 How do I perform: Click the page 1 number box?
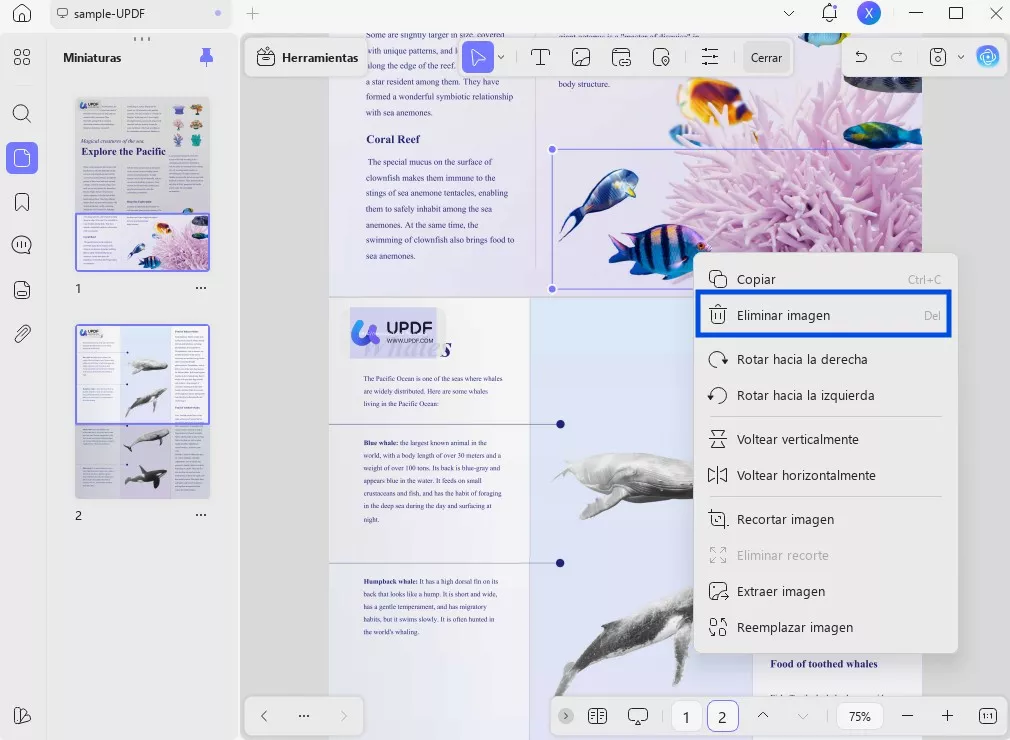(686, 716)
